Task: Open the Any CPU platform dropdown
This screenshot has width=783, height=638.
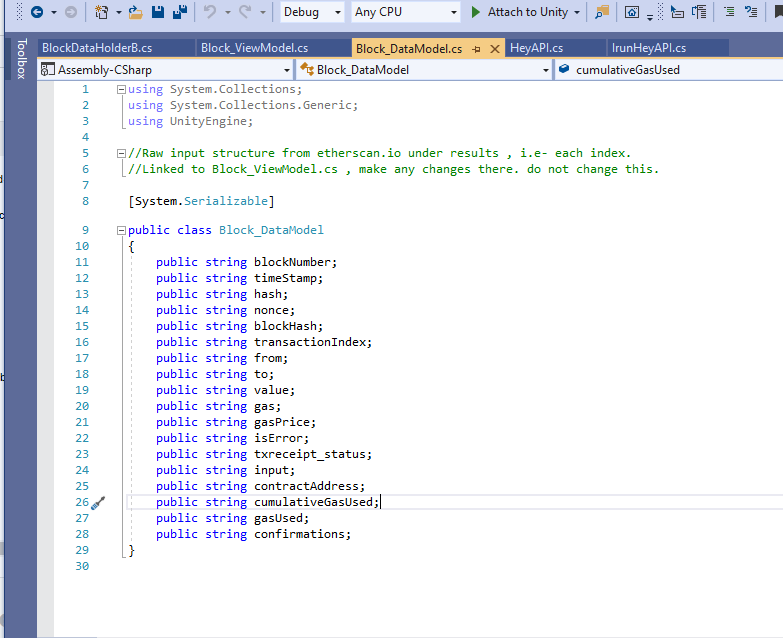Action: click(406, 12)
